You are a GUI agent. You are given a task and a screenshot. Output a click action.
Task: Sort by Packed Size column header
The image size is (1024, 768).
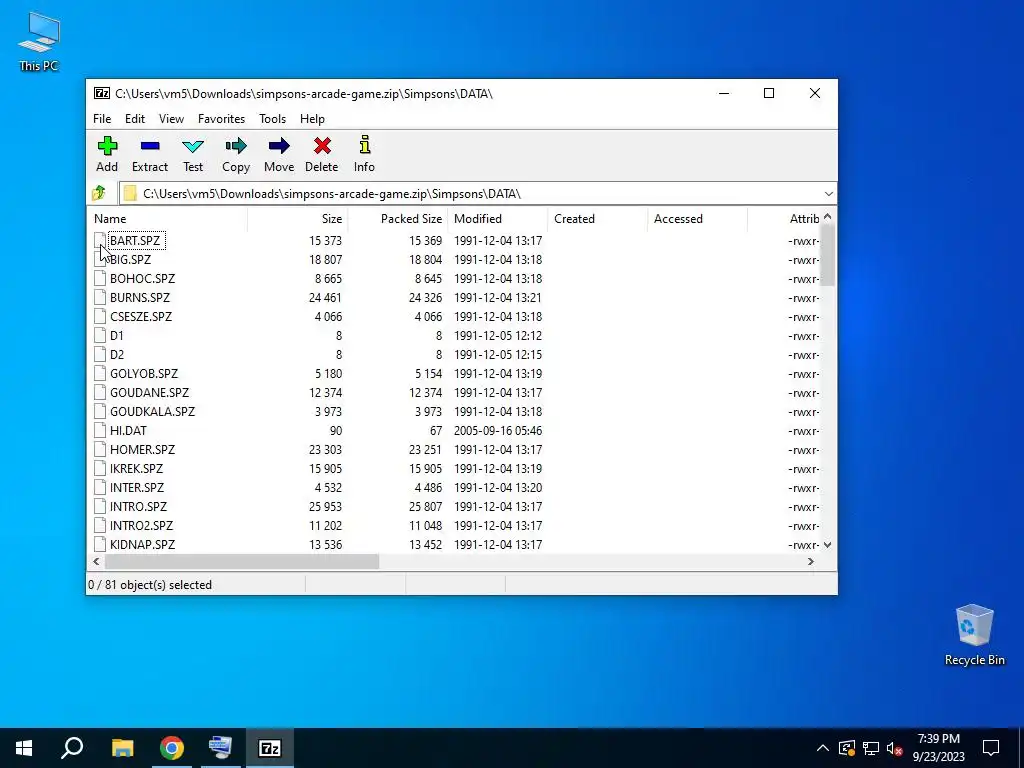pos(398,219)
